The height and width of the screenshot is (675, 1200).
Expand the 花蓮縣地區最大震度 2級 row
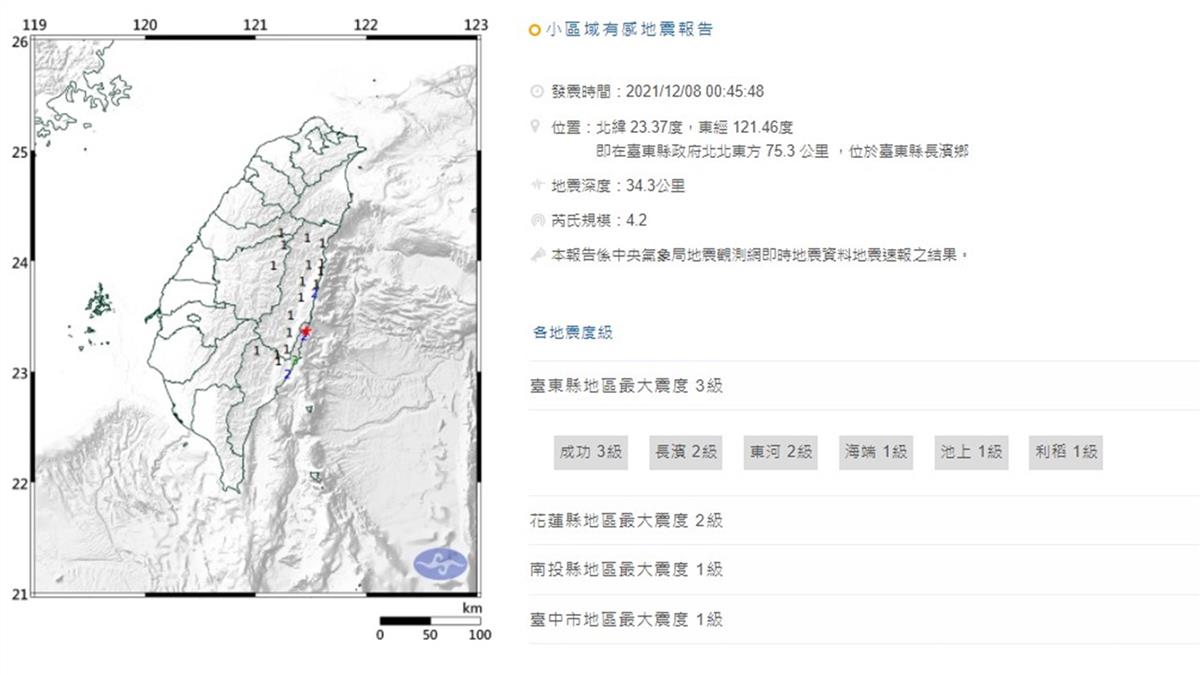[628, 520]
